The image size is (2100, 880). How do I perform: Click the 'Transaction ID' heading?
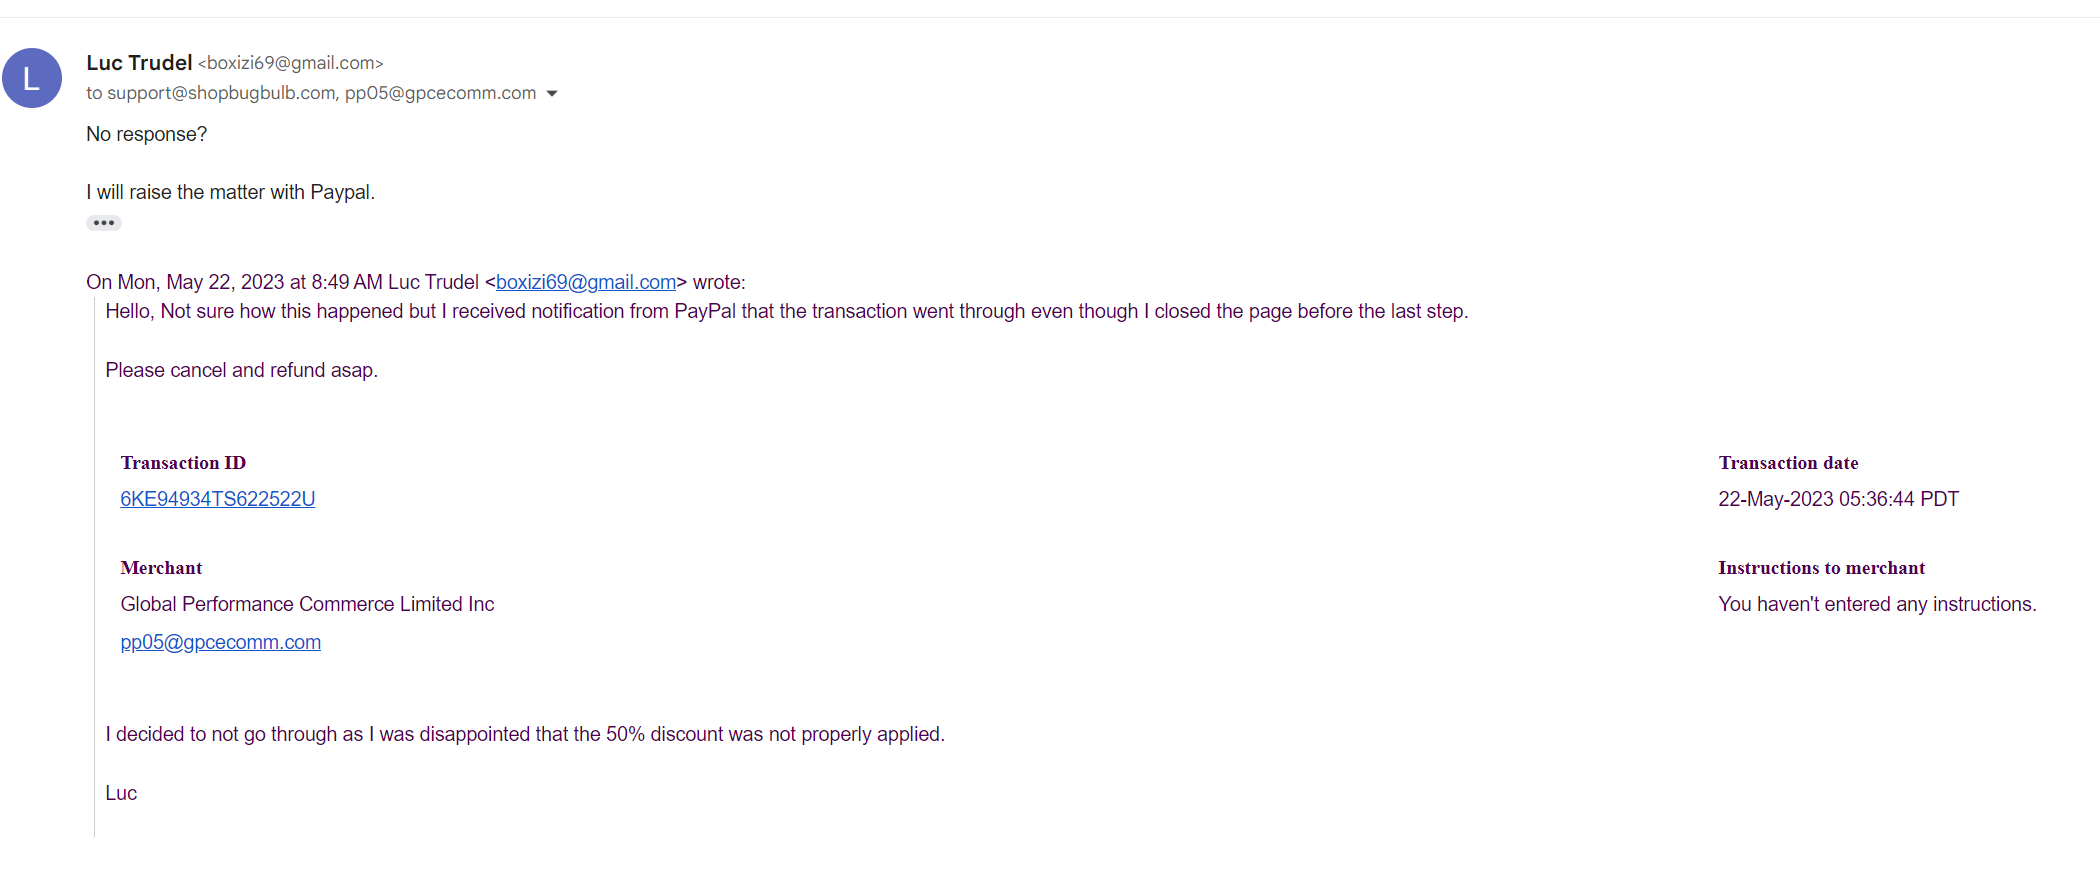tap(183, 463)
